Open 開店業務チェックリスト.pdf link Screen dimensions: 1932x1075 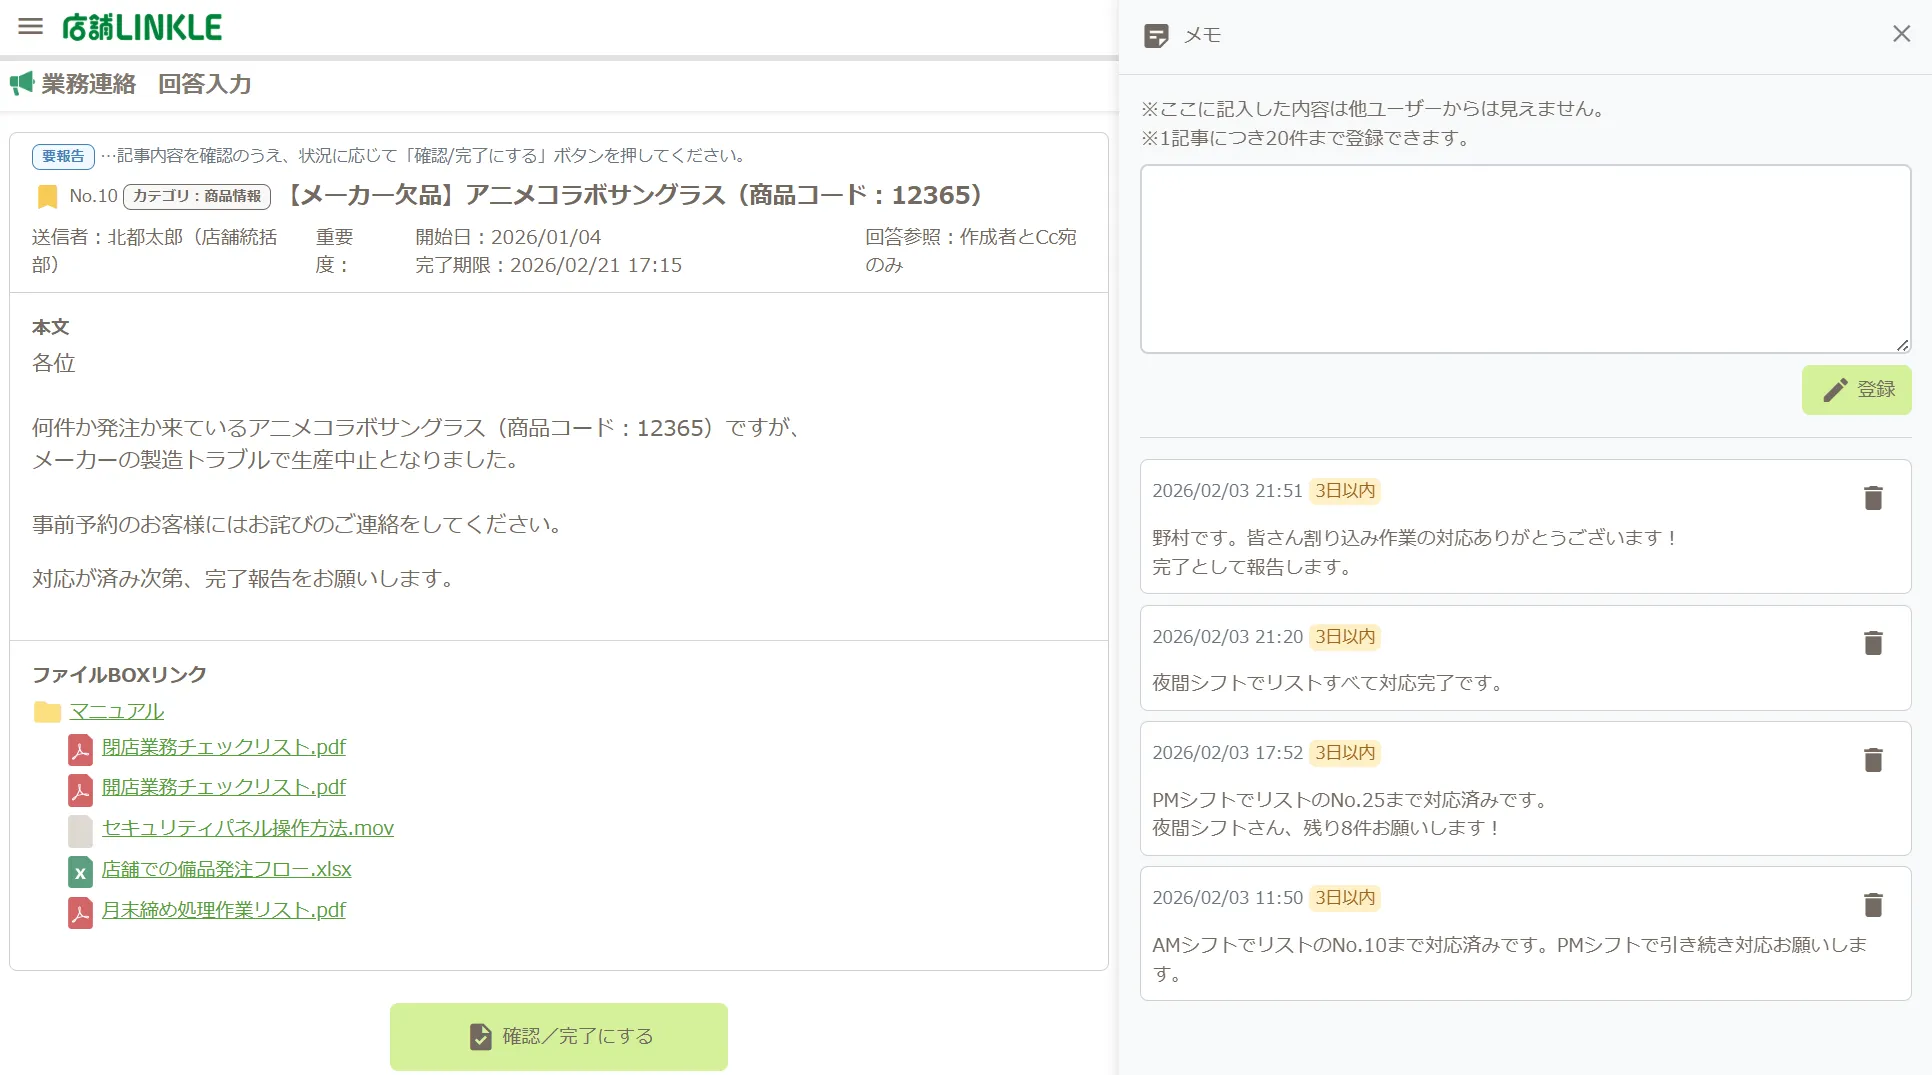click(223, 788)
